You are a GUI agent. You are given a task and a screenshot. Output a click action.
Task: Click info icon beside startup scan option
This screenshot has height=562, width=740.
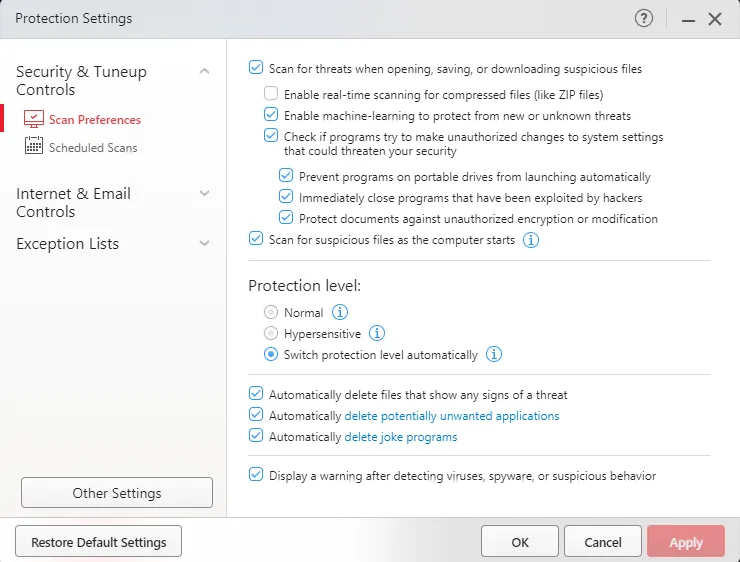pyautogui.click(x=531, y=240)
